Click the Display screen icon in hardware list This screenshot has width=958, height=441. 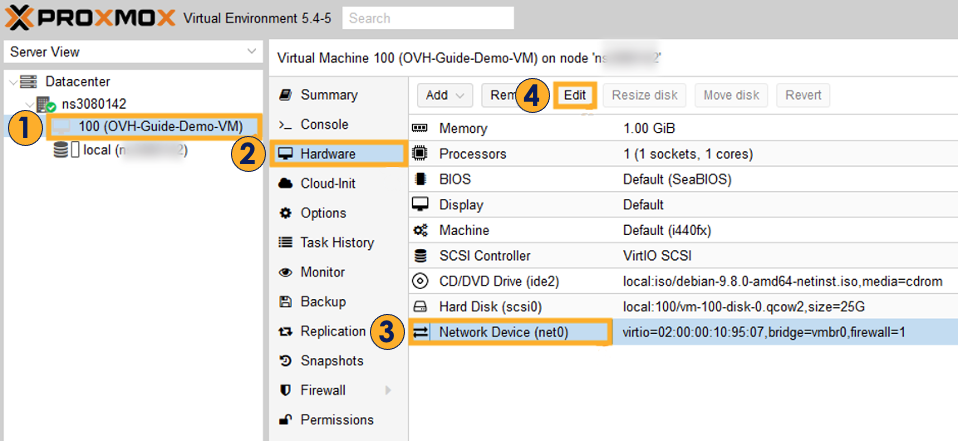tap(420, 204)
